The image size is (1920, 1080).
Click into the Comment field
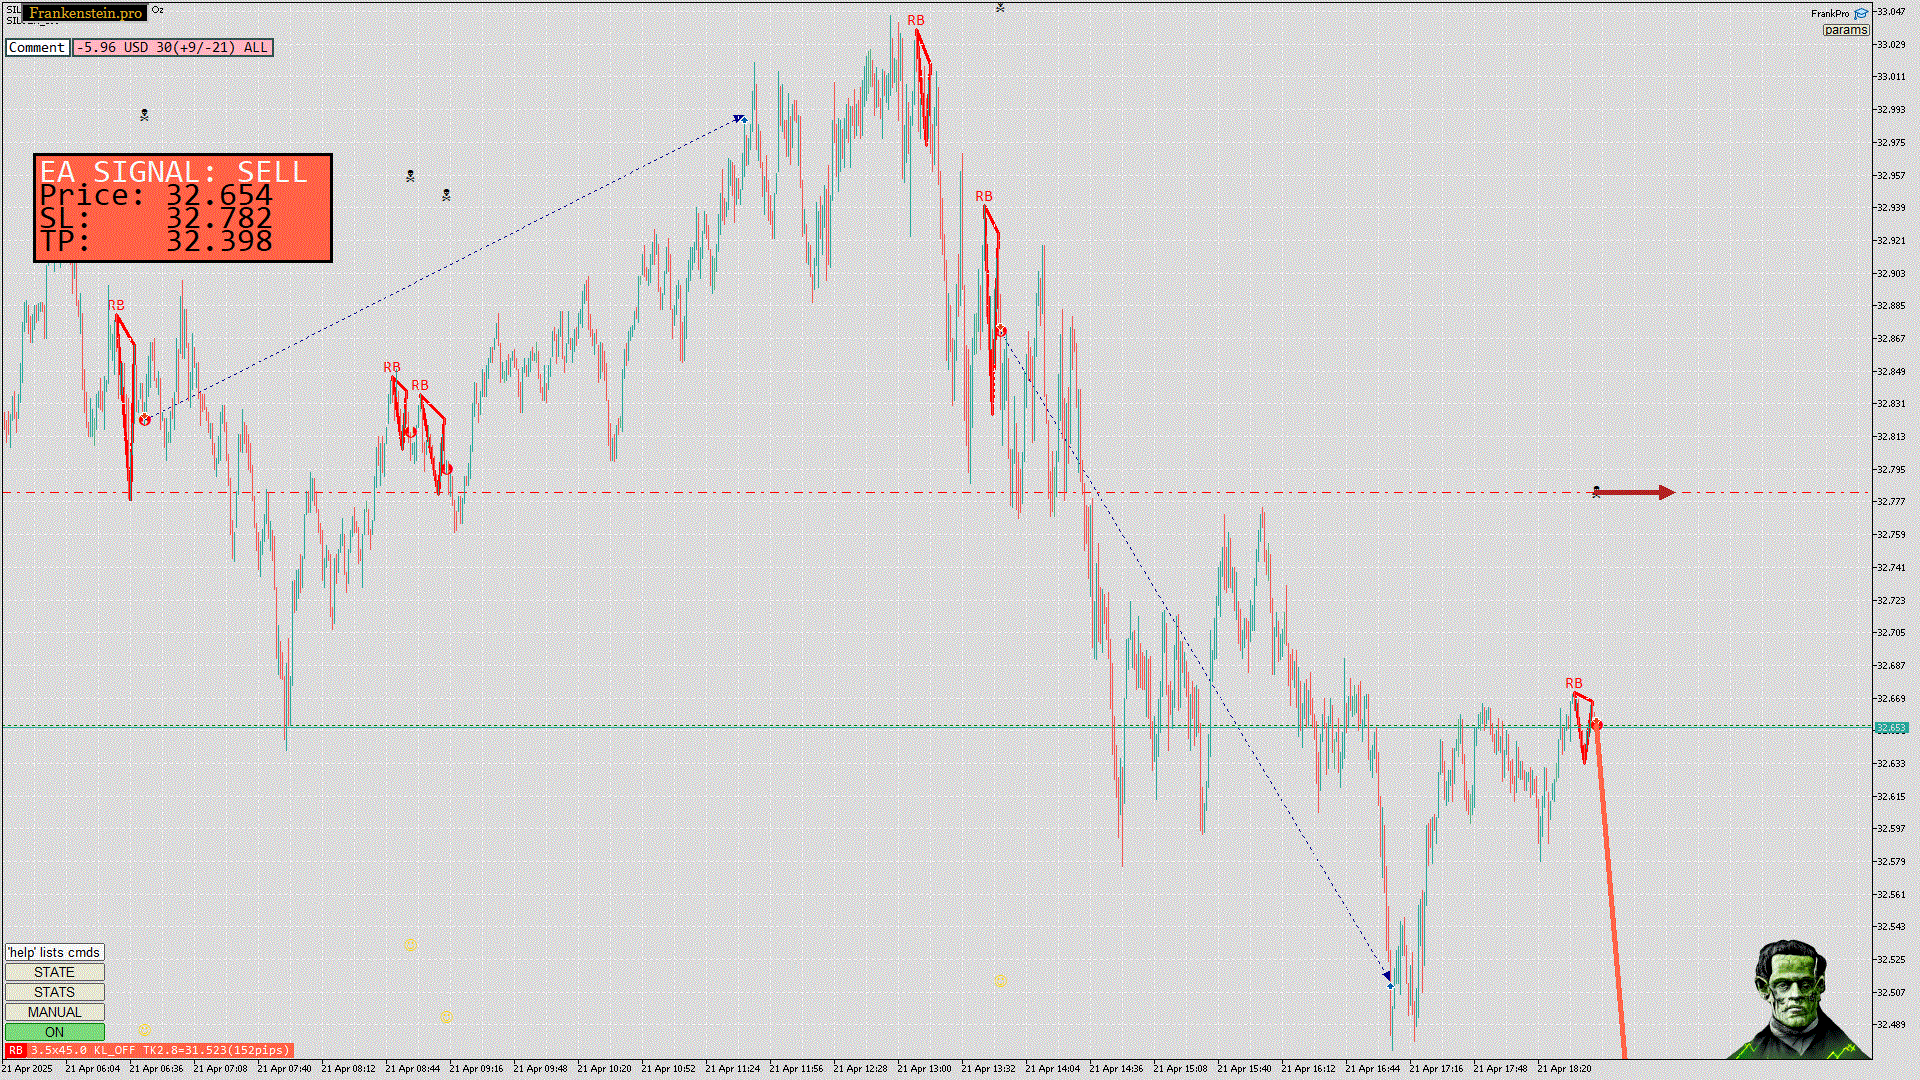[37, 47]
